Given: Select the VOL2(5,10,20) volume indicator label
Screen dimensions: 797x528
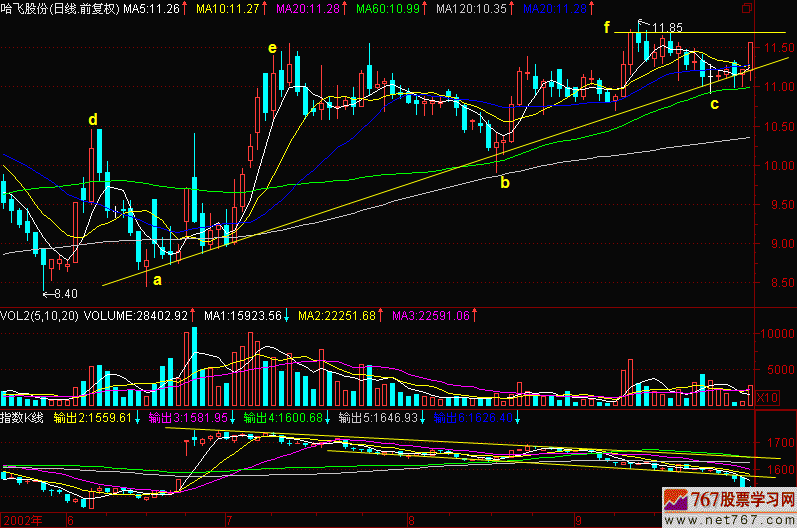Looking at the screenshot, I should pos(38,316).
